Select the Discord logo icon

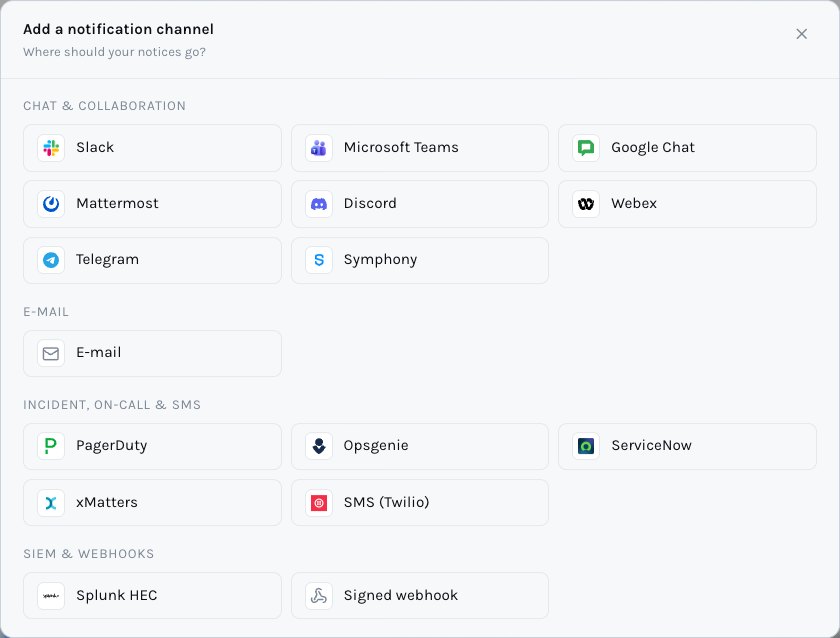tap(319, 204)
